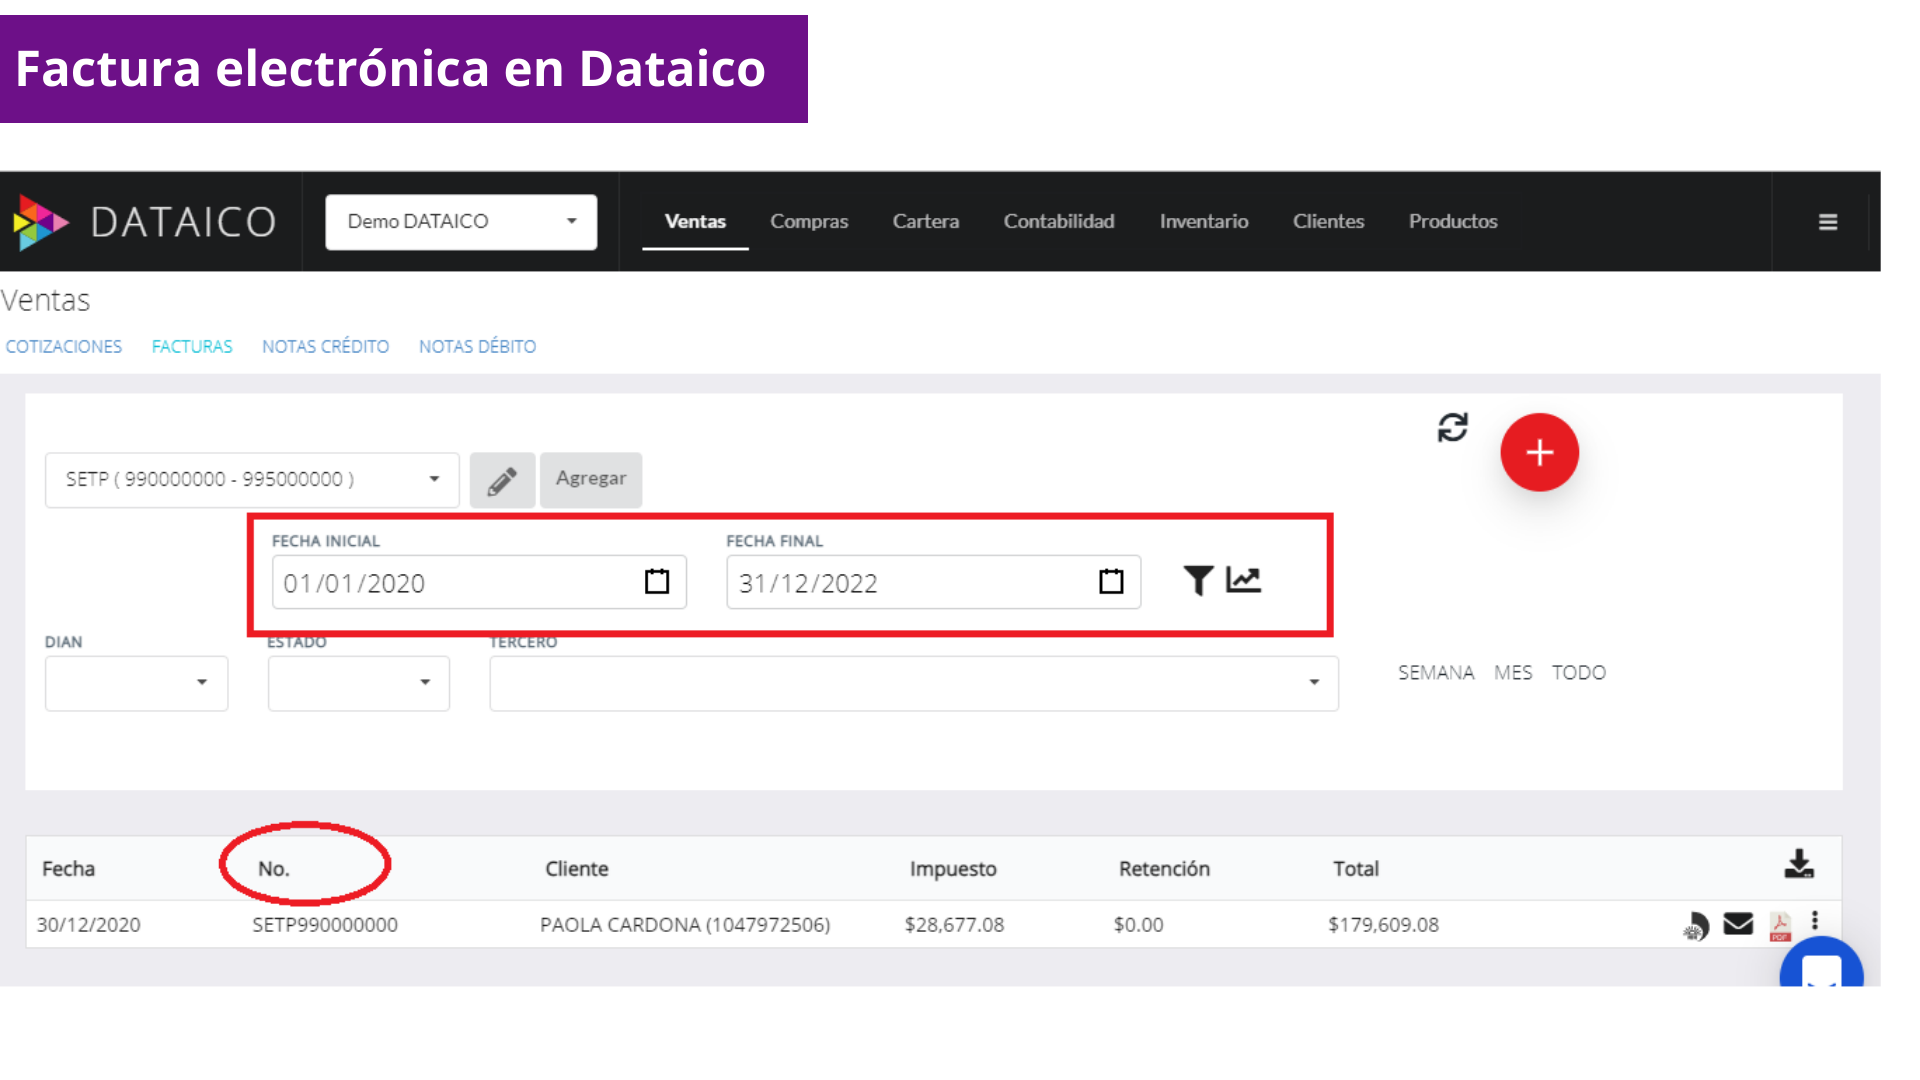
Task: Click the Fecha Inicial date field
Action: [479, 582]
